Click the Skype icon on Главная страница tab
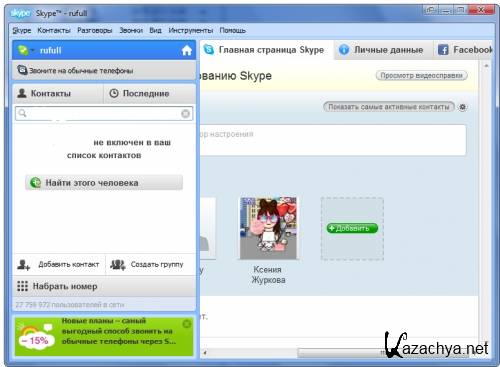 click(209, 50)
